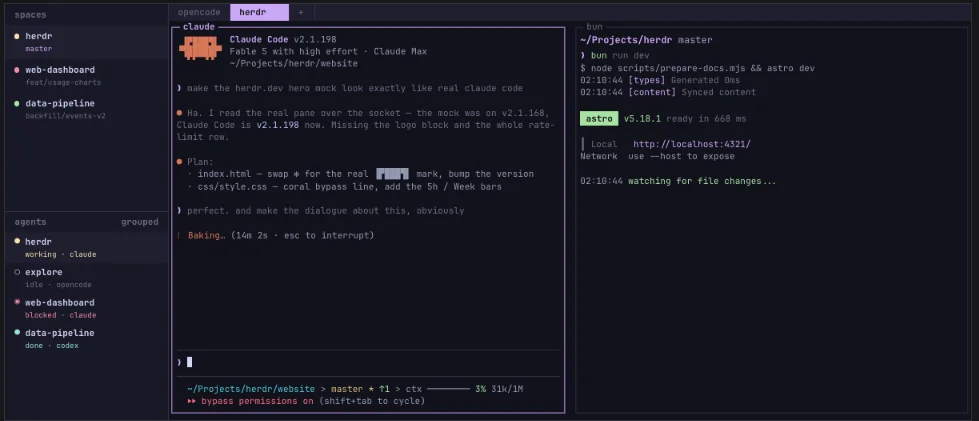Click the feat/usage-charts branch label

[63, 82]
